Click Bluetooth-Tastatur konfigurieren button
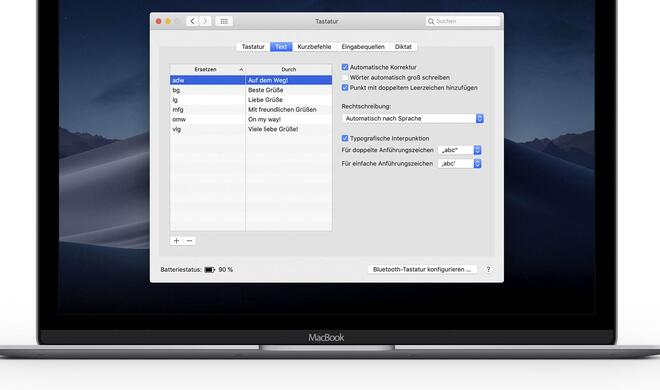This screenshot has width=660, height=390. coord(422,269)
